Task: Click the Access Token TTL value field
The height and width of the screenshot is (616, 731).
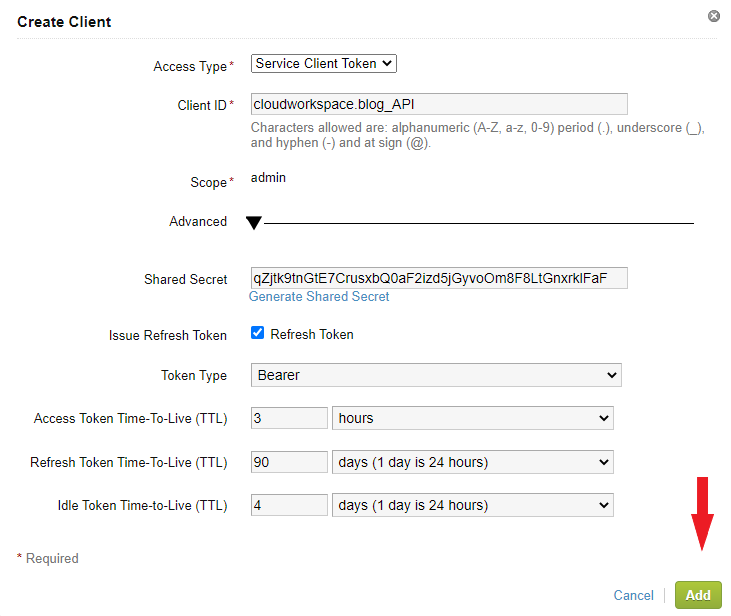Action: pos(288,418)
